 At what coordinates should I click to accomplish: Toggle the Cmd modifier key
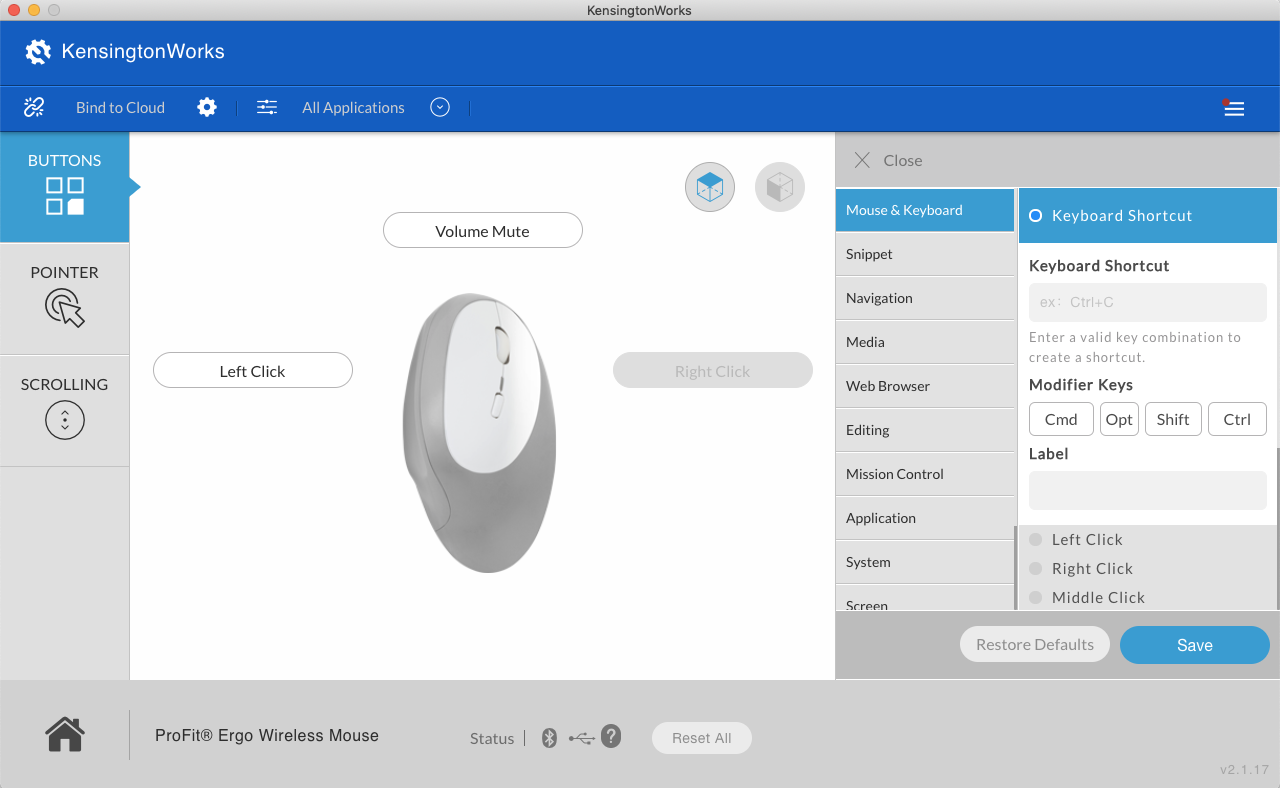click(1061, 419)
